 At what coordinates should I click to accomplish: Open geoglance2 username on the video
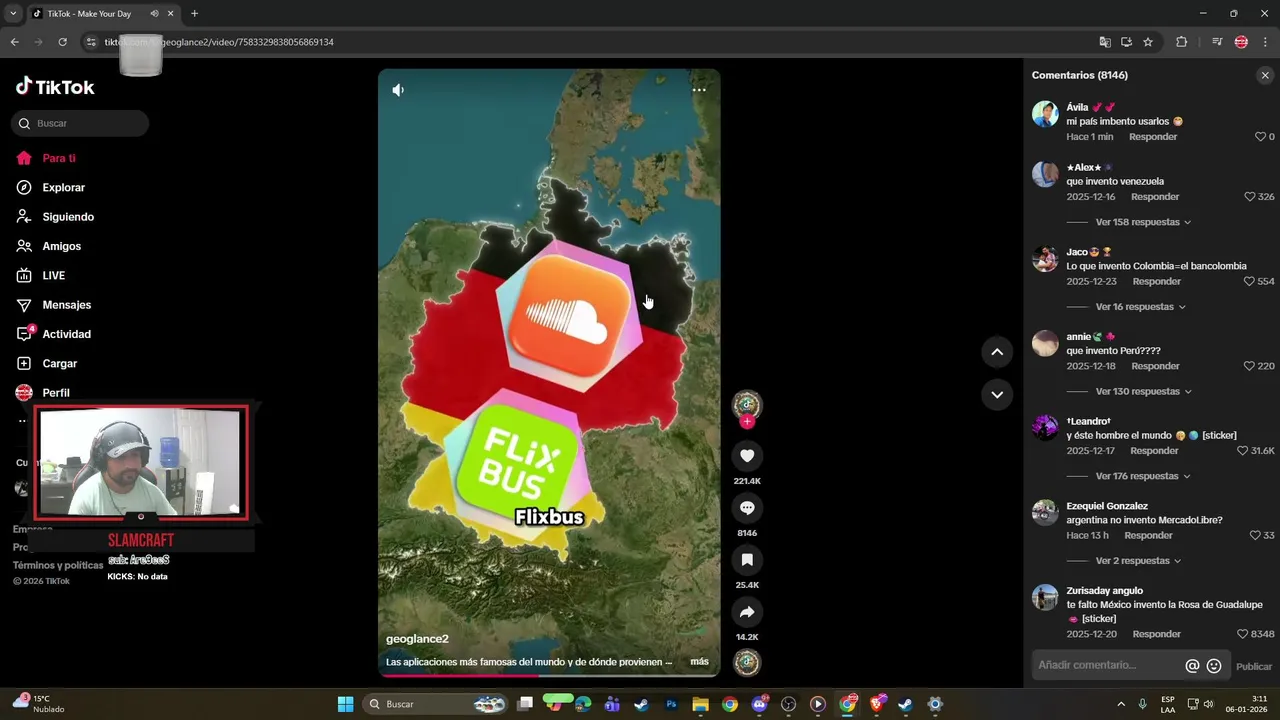click(x=417, y=639)
